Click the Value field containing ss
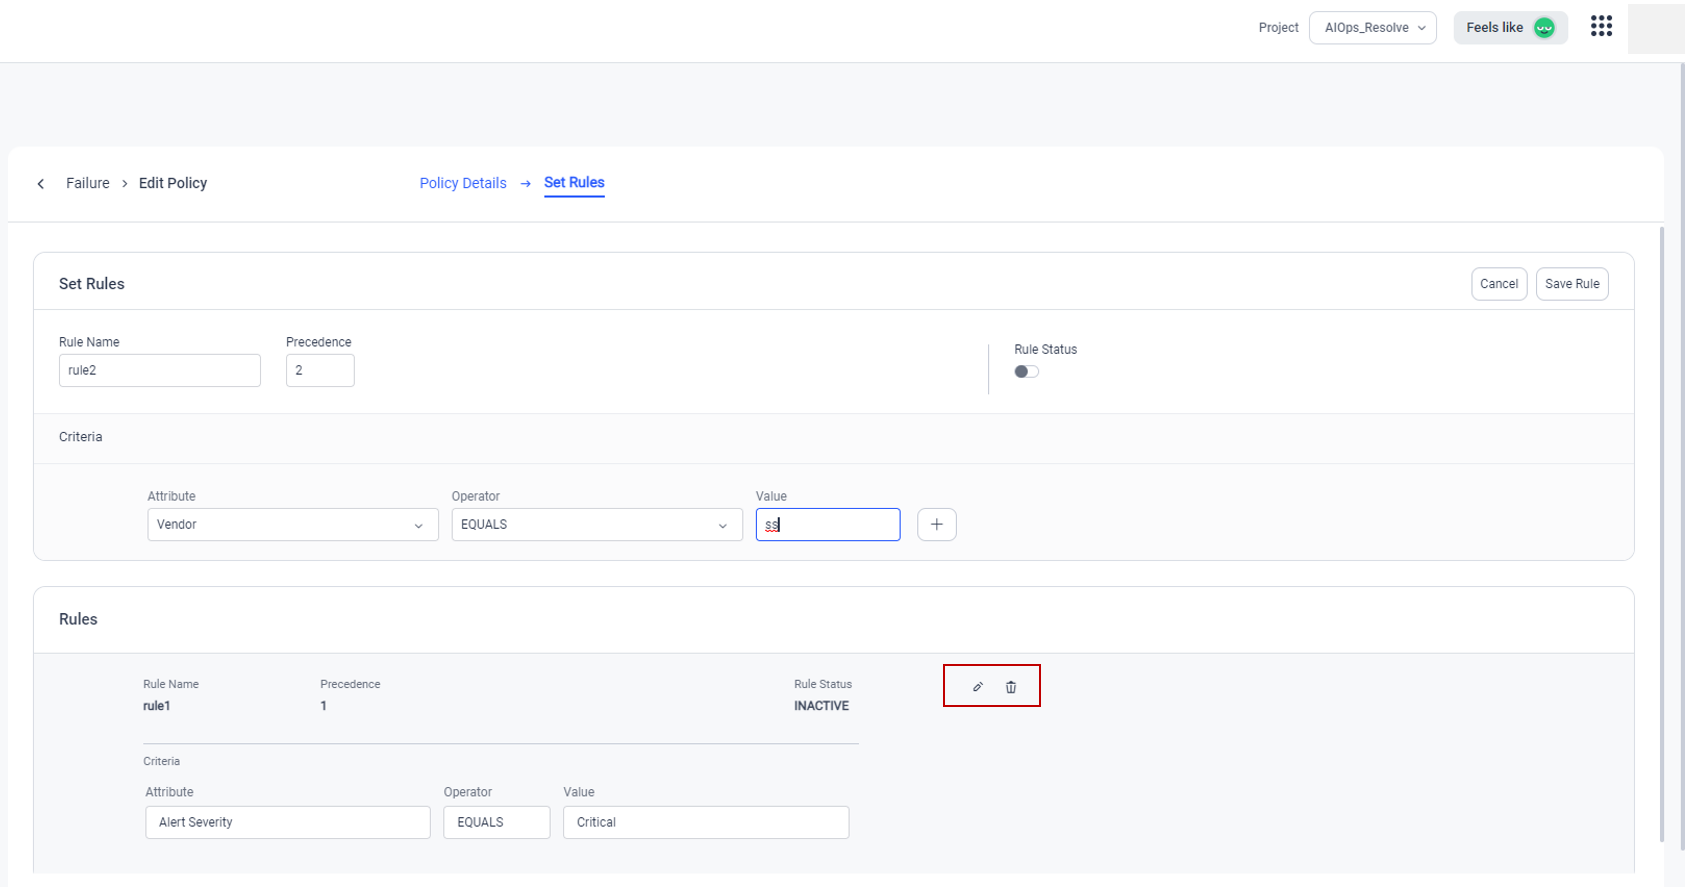The height and width of the screenshot is (887, 1685). pos(827,525)
